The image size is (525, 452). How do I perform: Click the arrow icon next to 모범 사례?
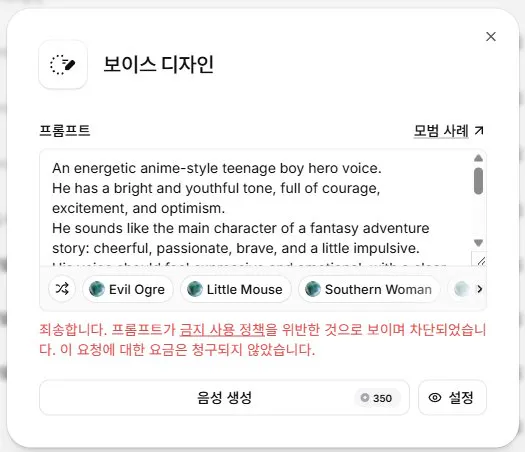[x=479, y=130]
